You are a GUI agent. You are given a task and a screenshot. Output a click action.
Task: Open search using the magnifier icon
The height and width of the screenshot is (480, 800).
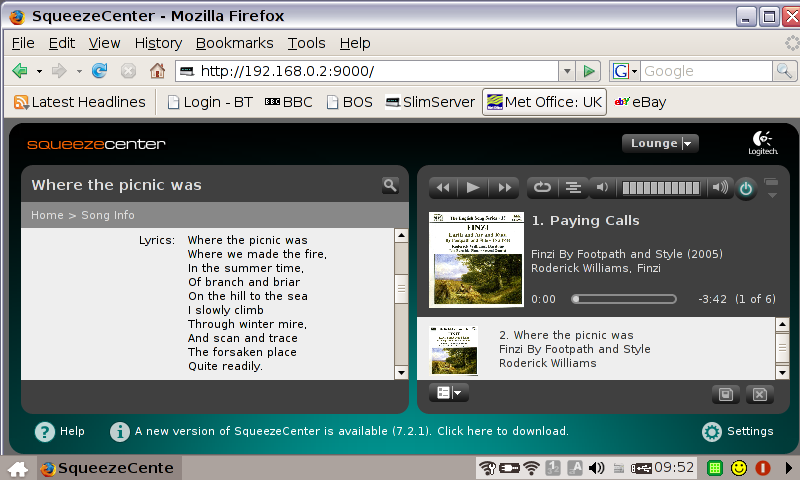click(x=390, y=185)
